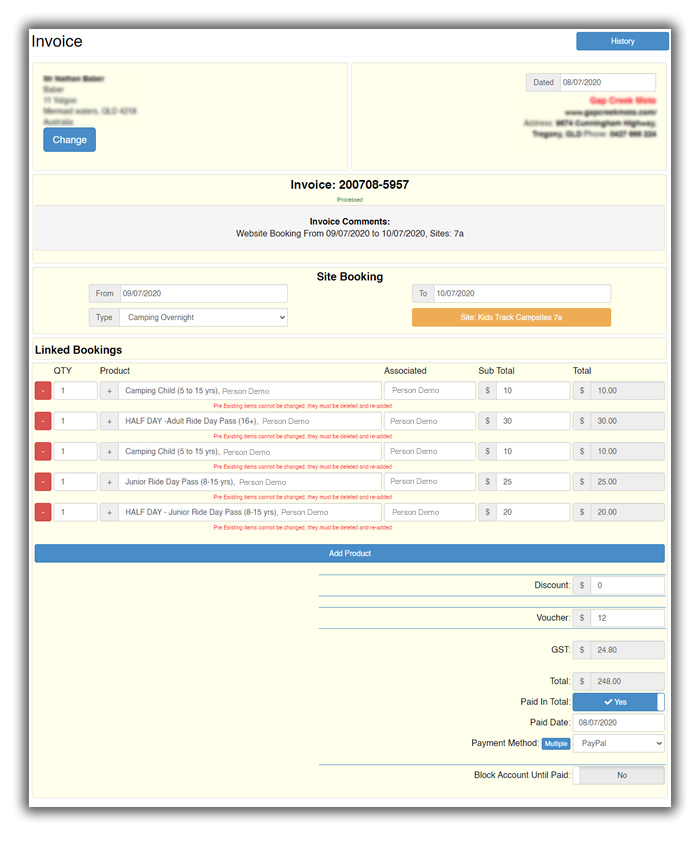Click the Linked Bookings heading

pyautogui.click(x=79, y=350)
